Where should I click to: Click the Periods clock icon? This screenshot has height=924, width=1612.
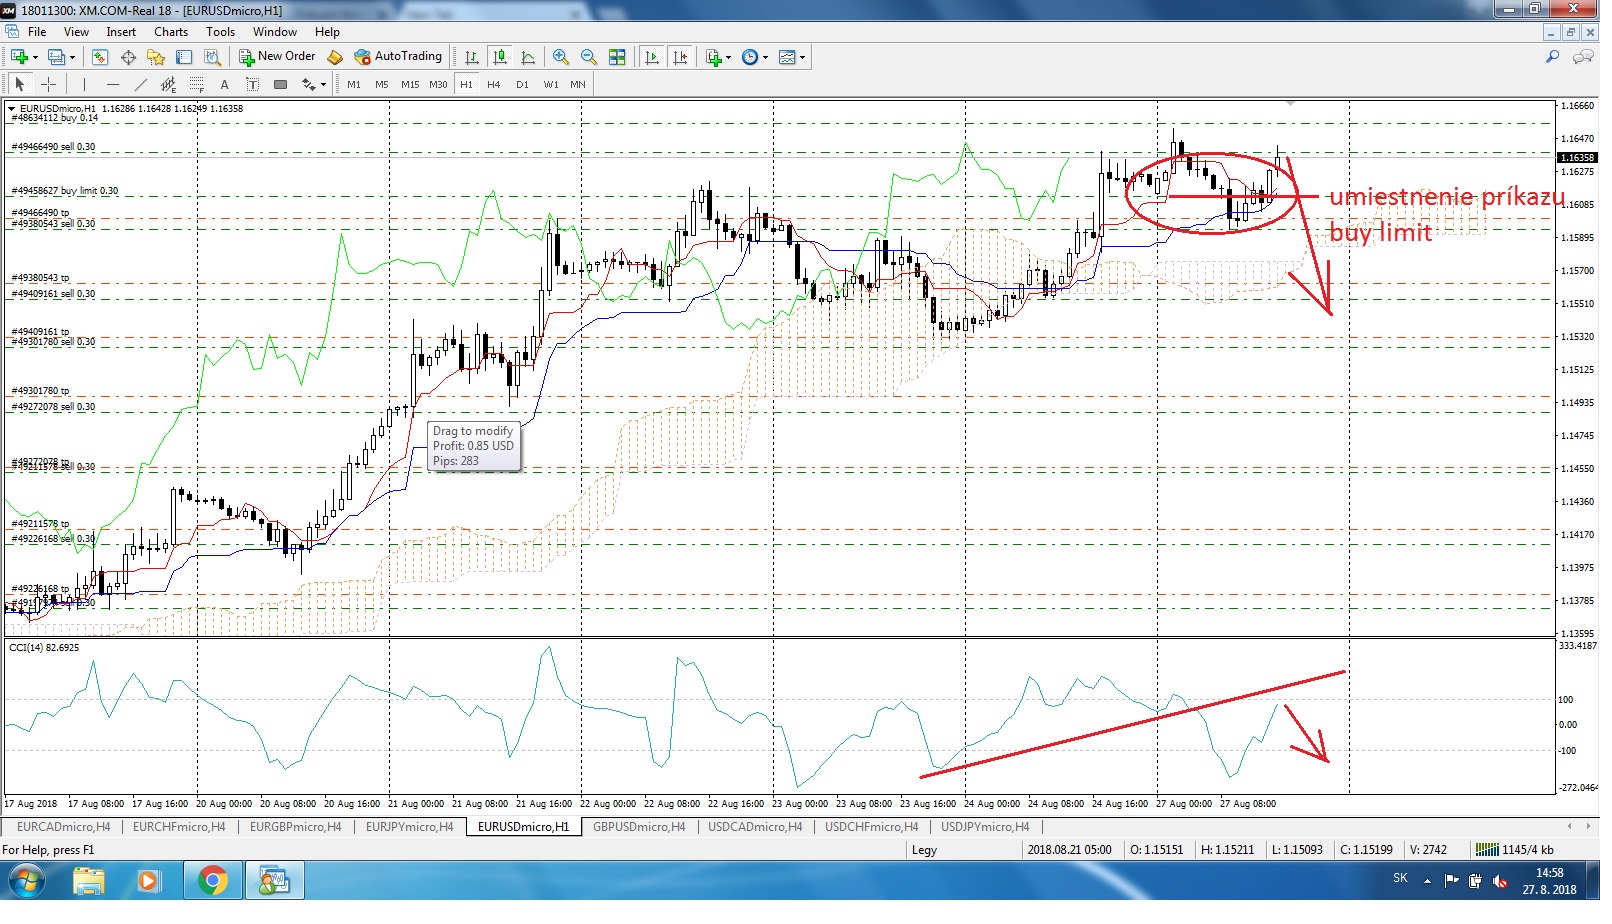(x=750, y=57)
